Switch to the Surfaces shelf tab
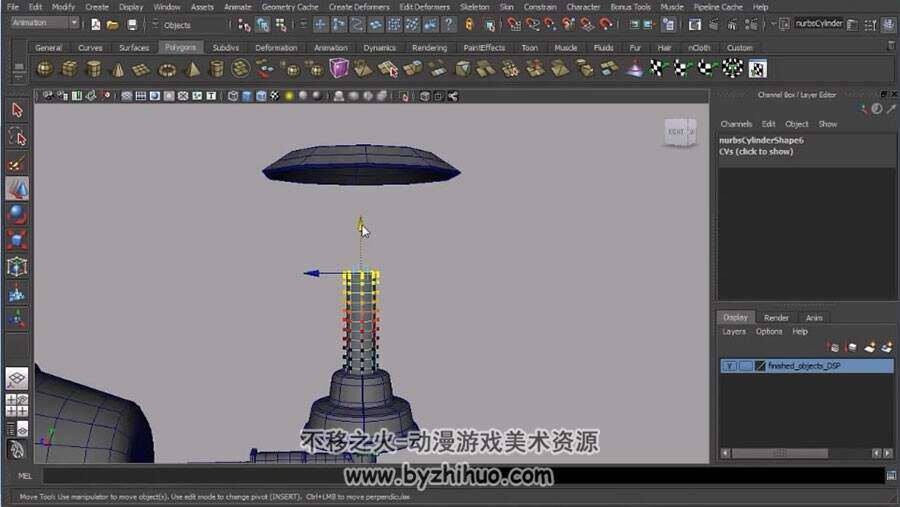900x507 pixels. [134, 48]
